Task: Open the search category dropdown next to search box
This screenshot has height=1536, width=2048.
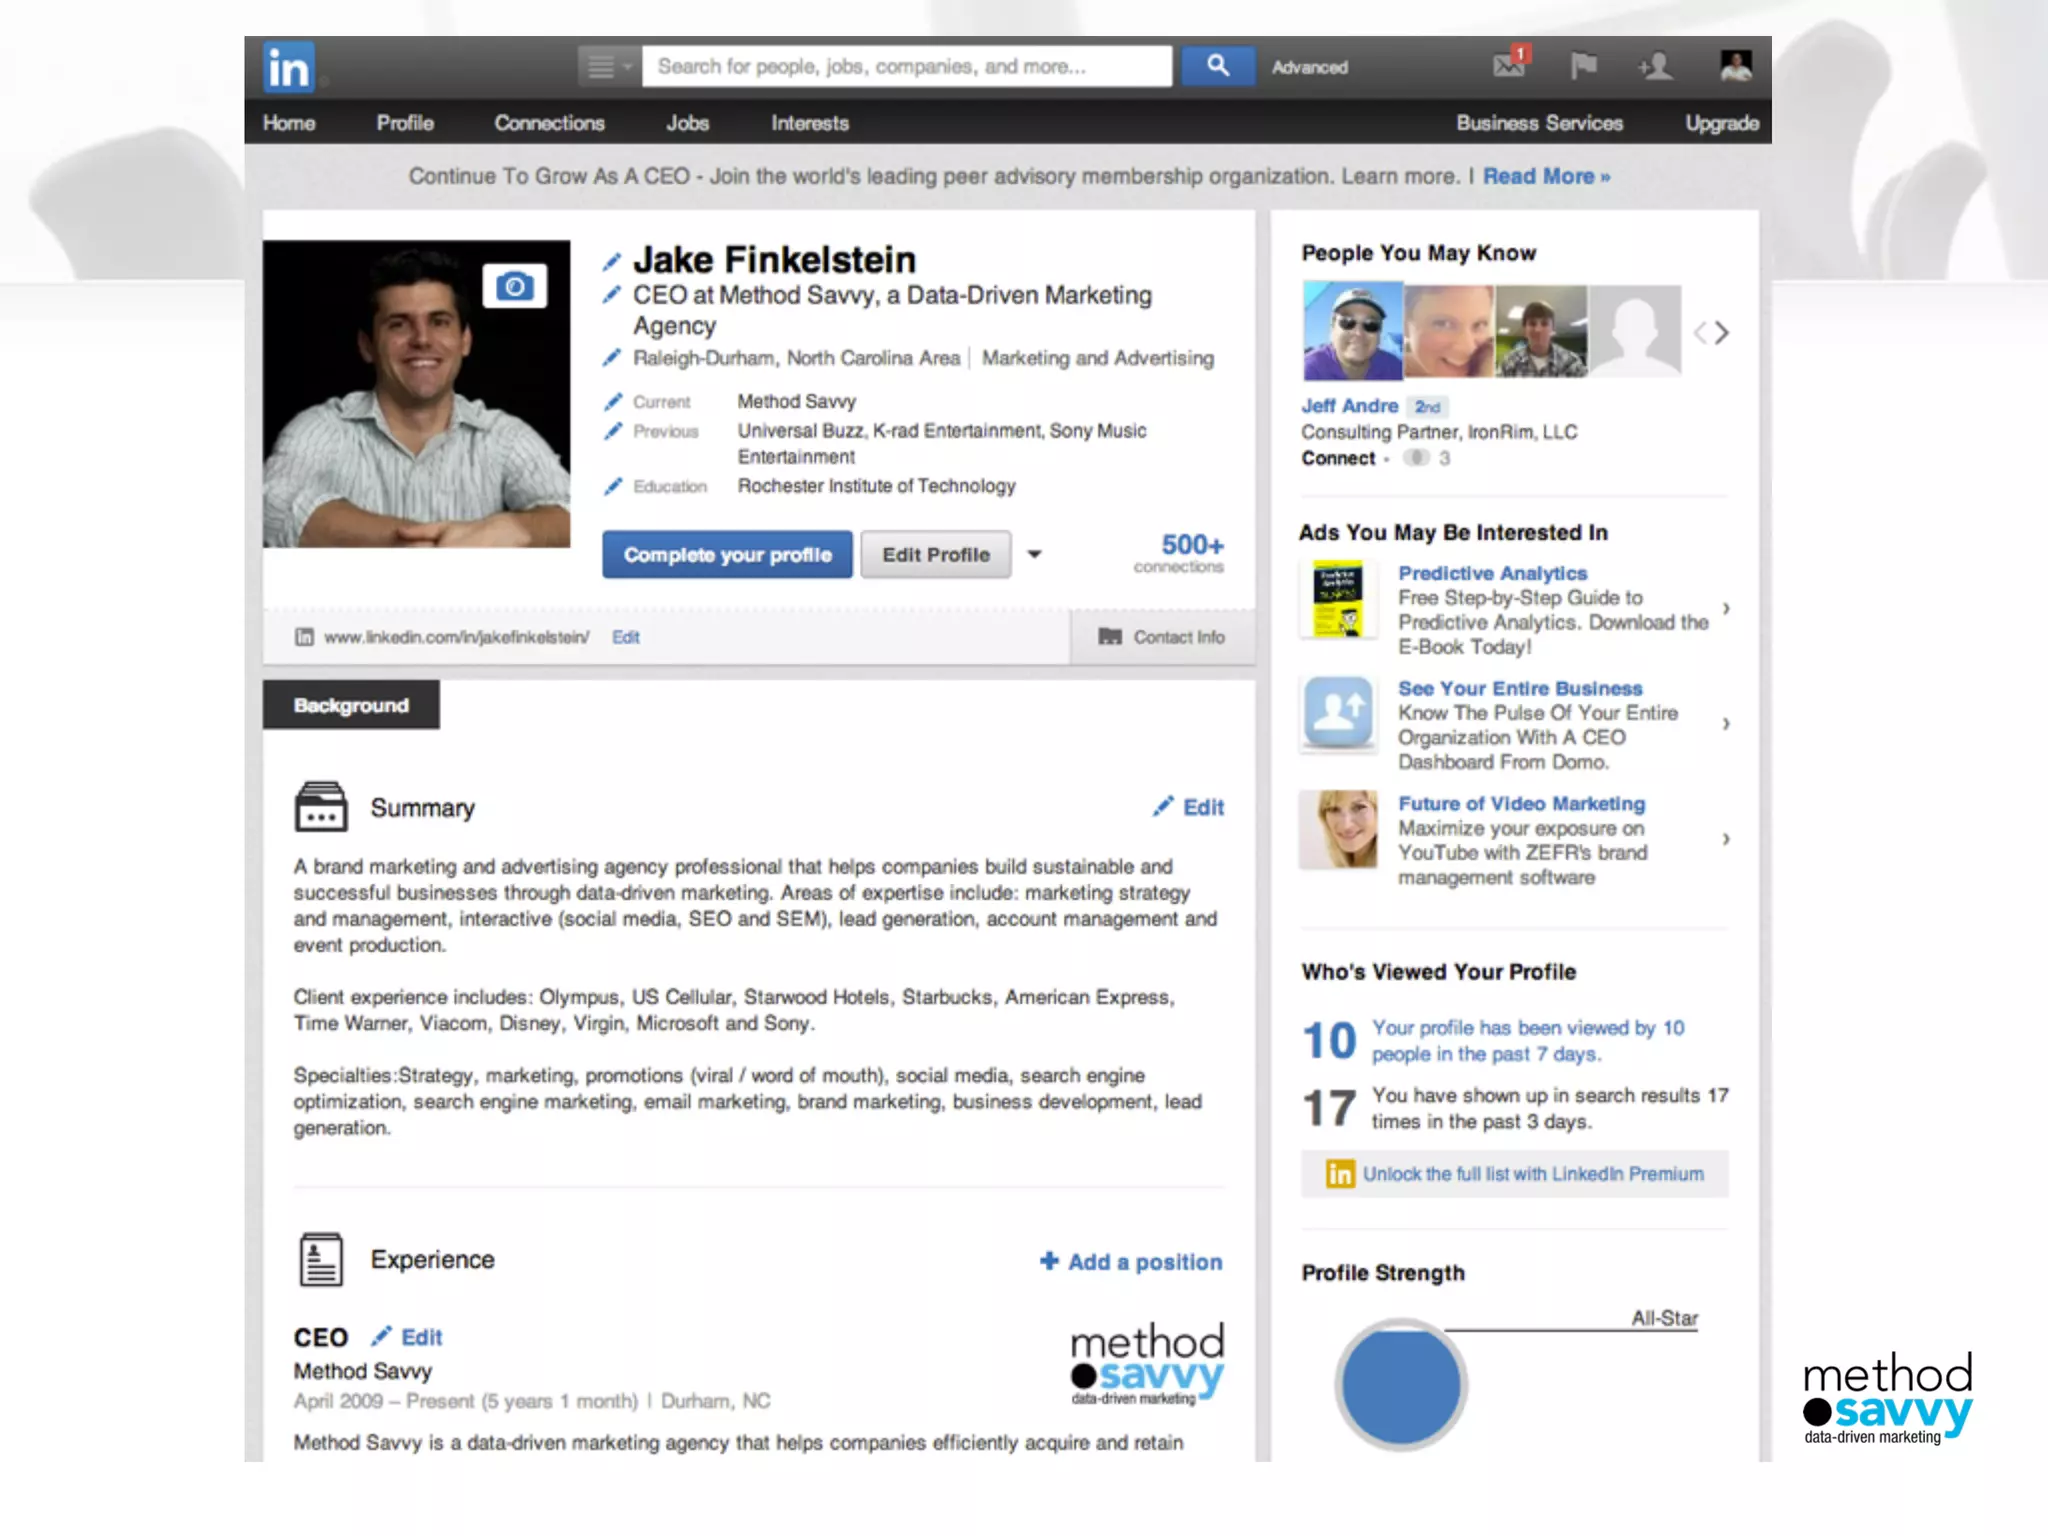Action: (x=609, y=67)
